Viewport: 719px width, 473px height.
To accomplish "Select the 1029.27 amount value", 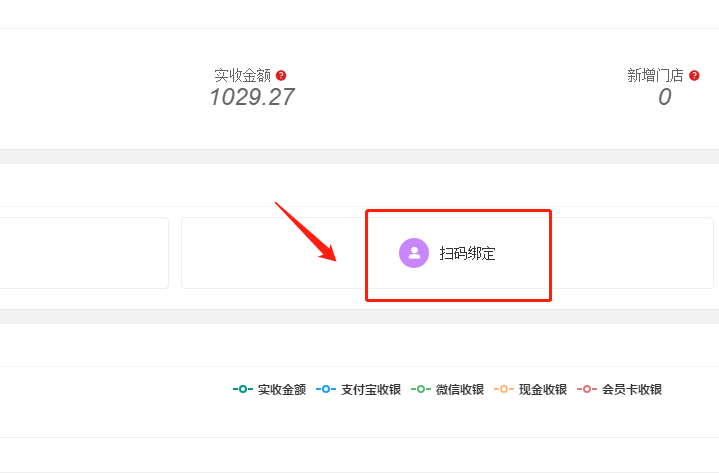I will pos(252,97).
